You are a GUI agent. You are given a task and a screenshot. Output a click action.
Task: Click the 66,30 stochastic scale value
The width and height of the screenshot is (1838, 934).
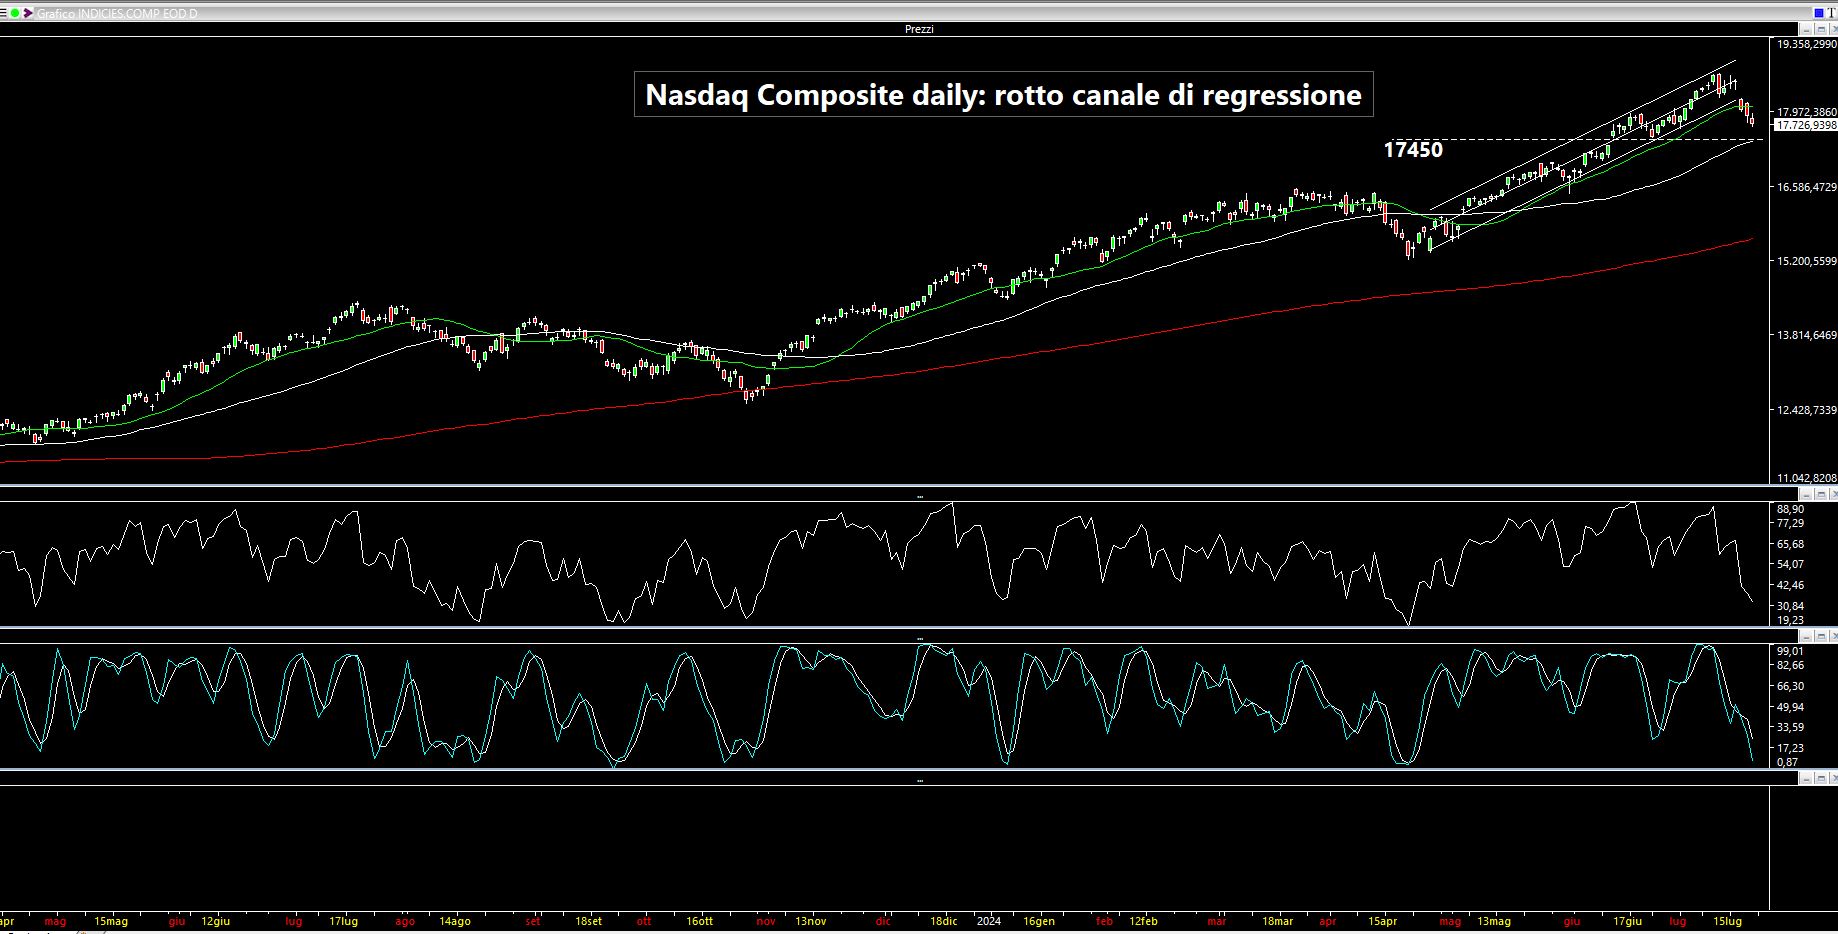[x=1790, y=686]
